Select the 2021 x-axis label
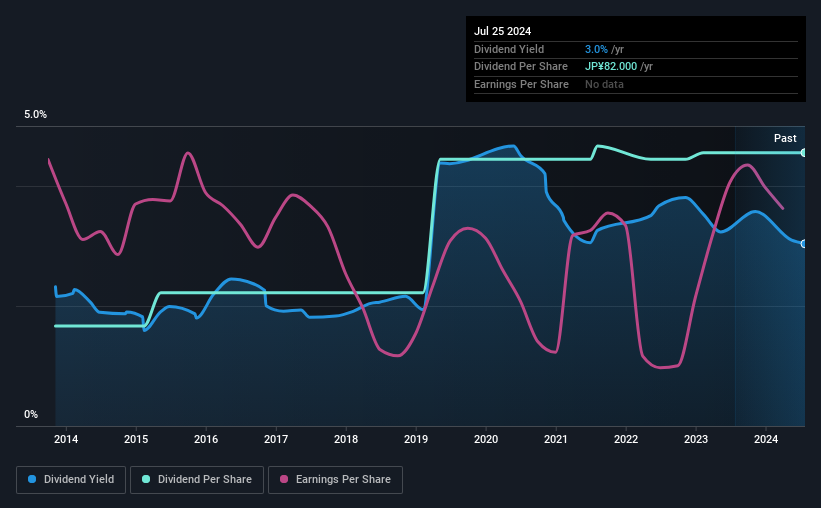This screenshot has width=821, height=508. (x=556, y=439)
